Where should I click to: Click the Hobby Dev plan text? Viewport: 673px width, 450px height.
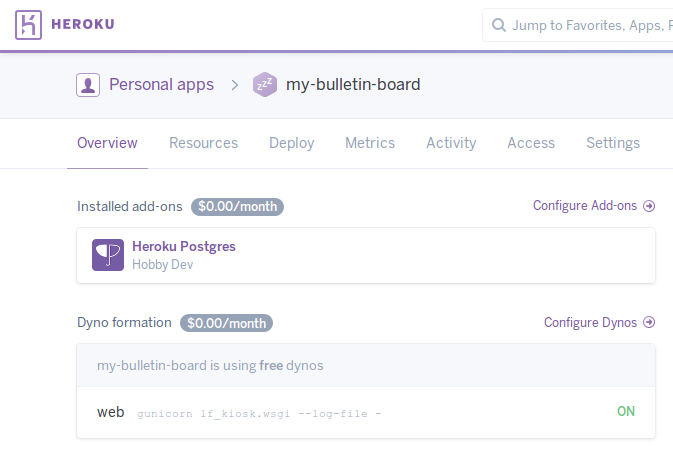click(163, 265)
